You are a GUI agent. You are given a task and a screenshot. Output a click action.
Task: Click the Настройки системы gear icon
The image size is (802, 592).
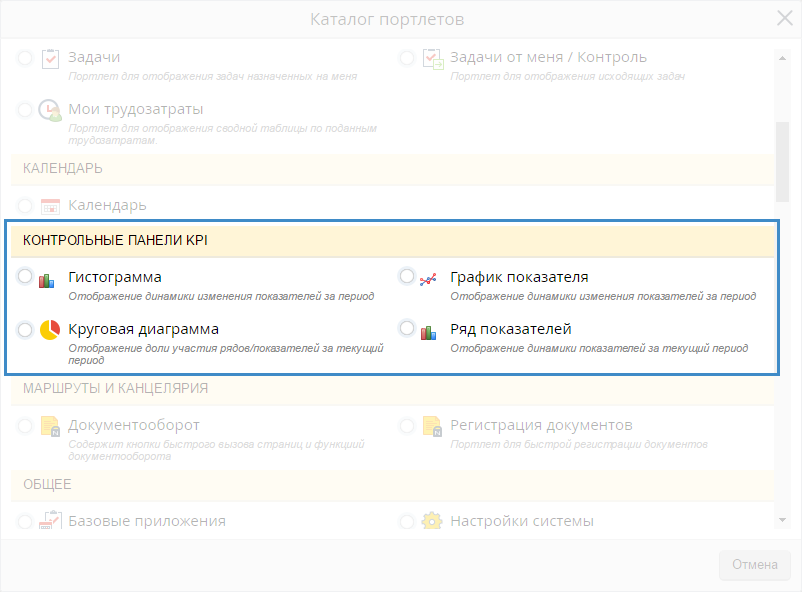pyautogui.click(x=431, y=522)
